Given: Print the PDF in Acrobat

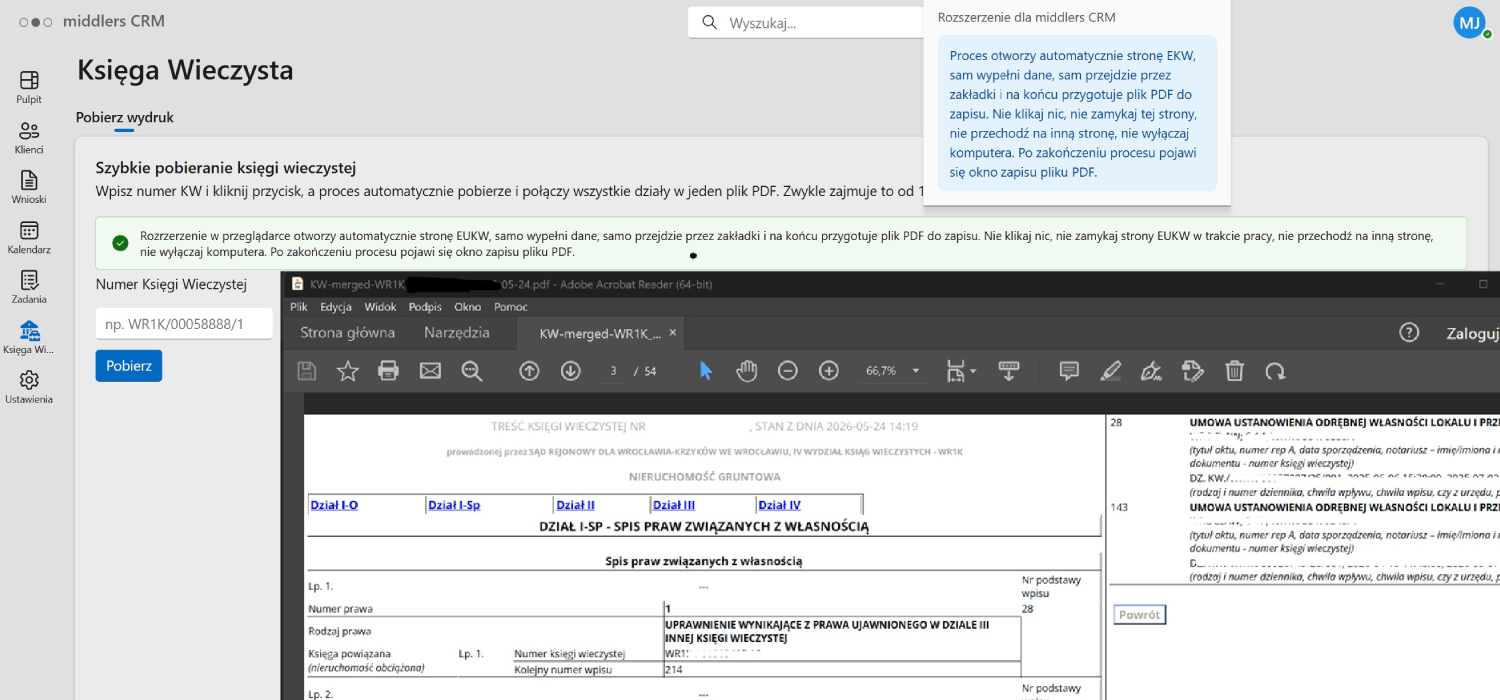Looking at the screenshot, I should click(x=388, y=371).
